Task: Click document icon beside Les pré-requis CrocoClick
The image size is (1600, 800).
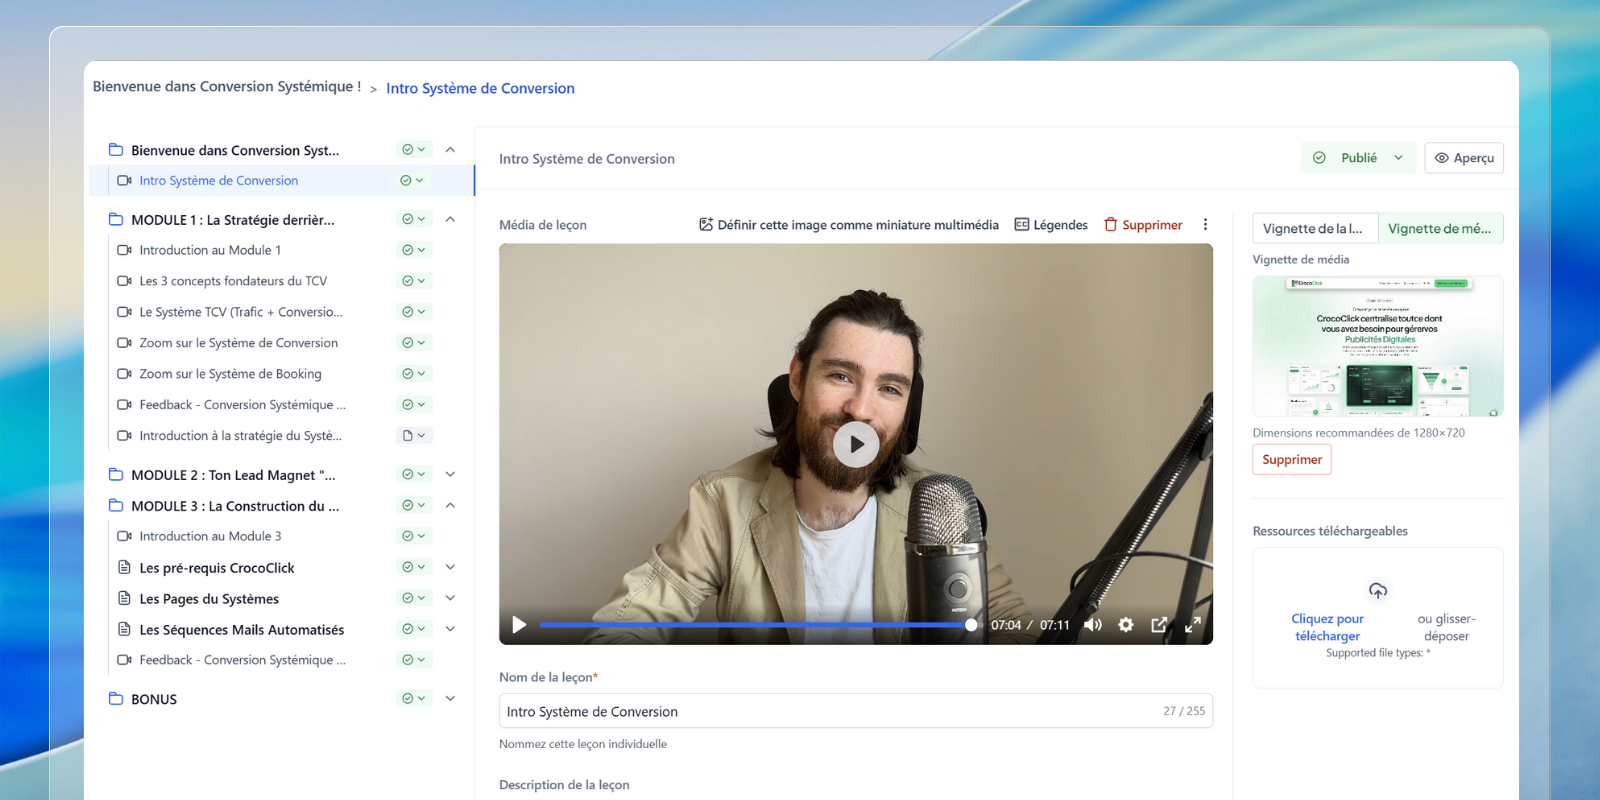Action: pyautogui.click(x=124, y=568)
